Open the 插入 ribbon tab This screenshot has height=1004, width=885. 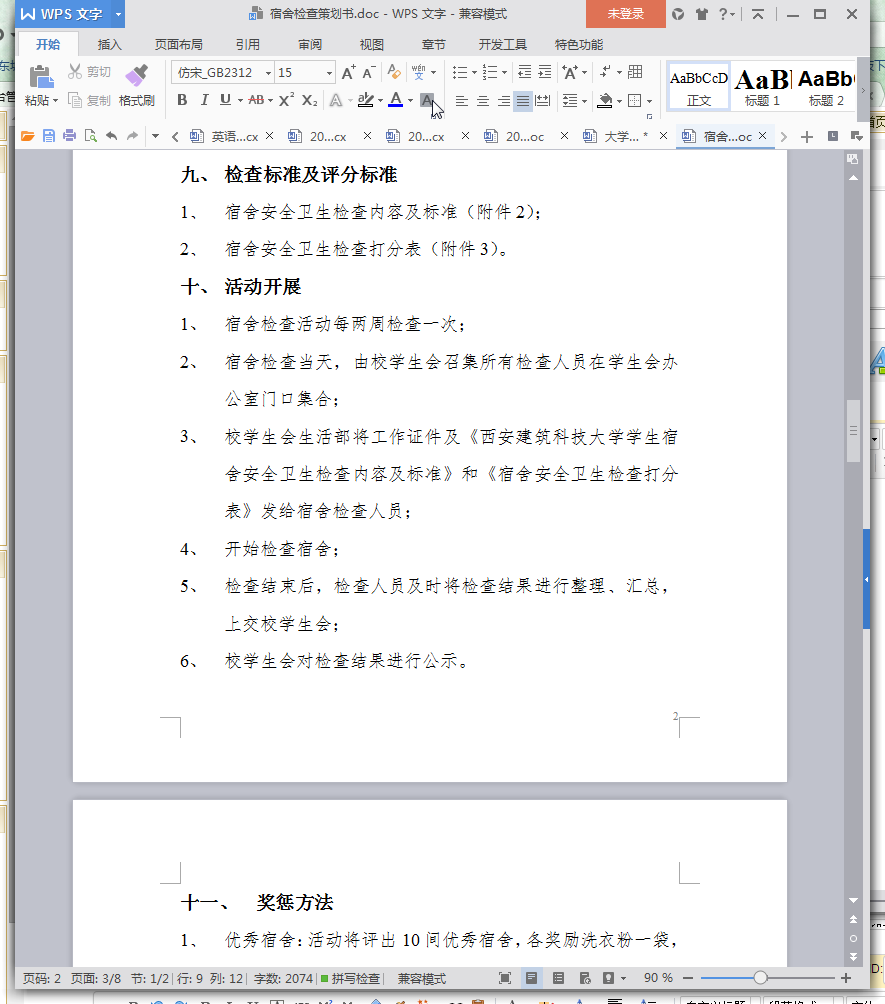pos(110,44)
